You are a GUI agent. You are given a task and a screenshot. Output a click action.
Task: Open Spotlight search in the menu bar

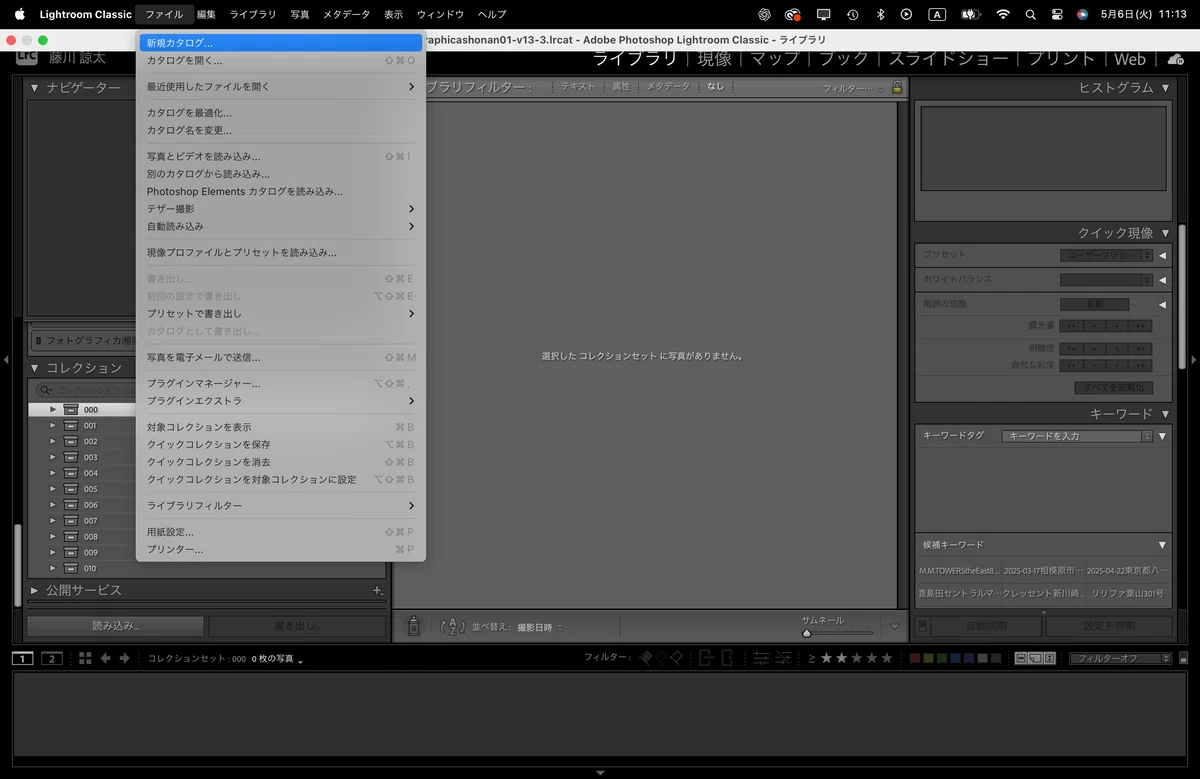tap(1030, 14)
